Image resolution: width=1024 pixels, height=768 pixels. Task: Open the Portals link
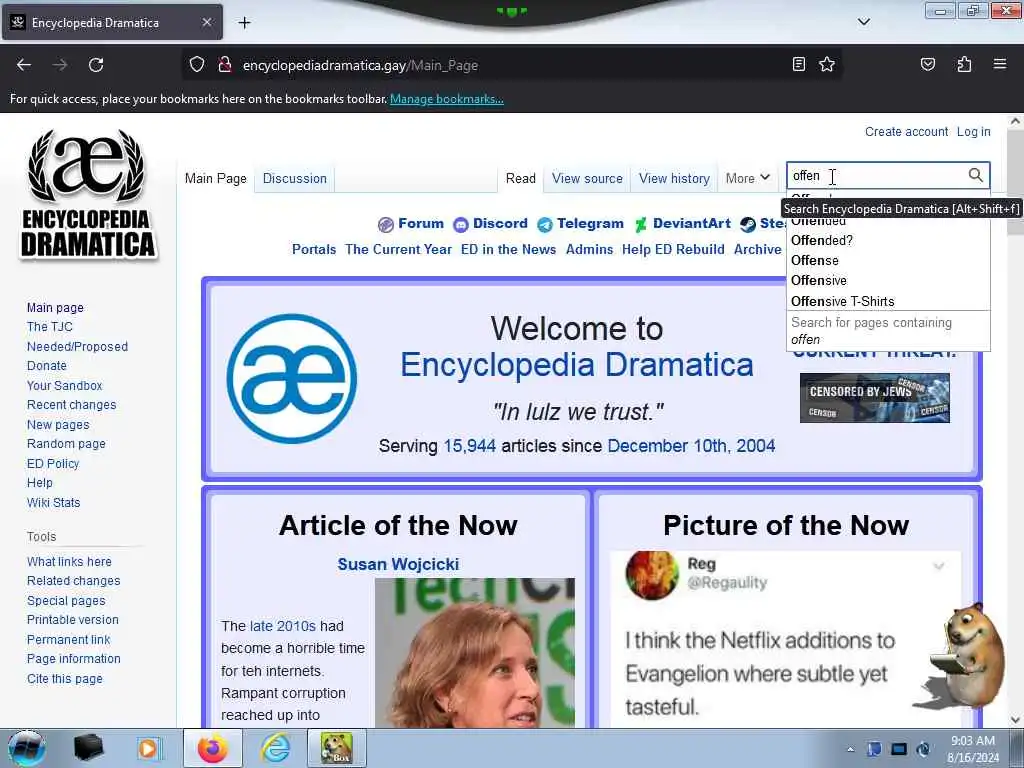[x=313, y=249]
